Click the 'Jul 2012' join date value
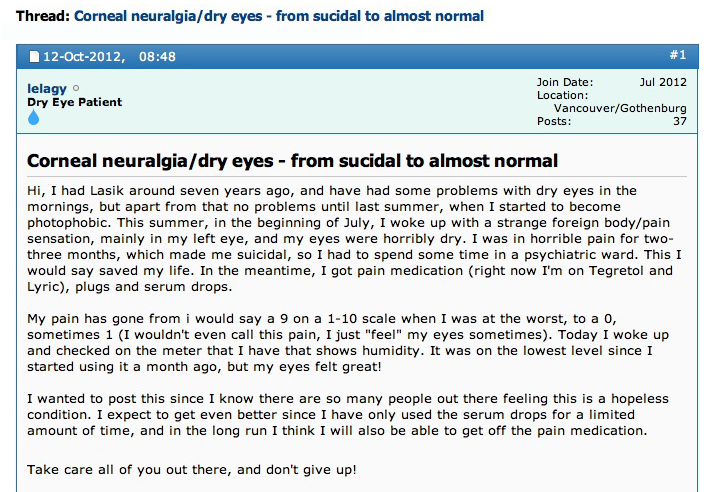The height and width of the screenshot is (492, 714). tap(663, 82)
